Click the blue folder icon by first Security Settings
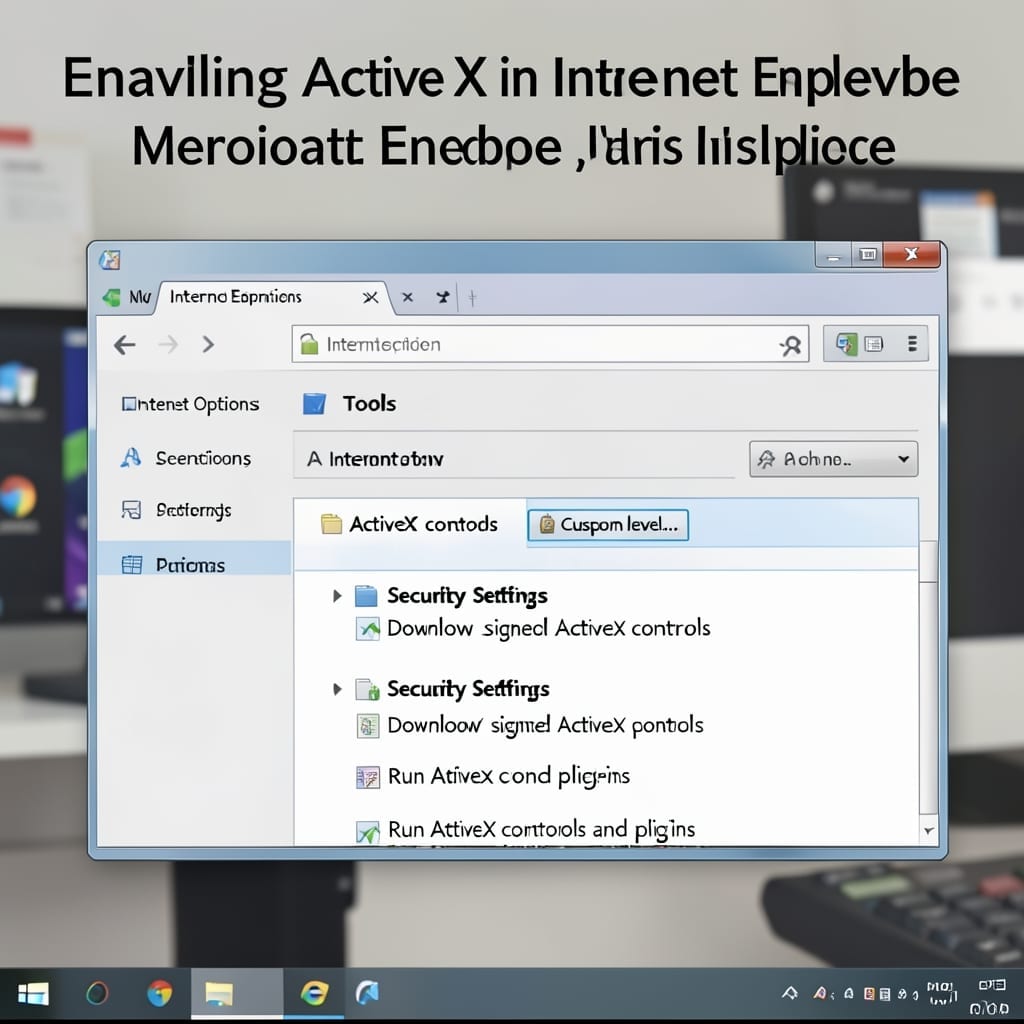1024x1024 pixels. pyautogui.click(x=366, y=596)
